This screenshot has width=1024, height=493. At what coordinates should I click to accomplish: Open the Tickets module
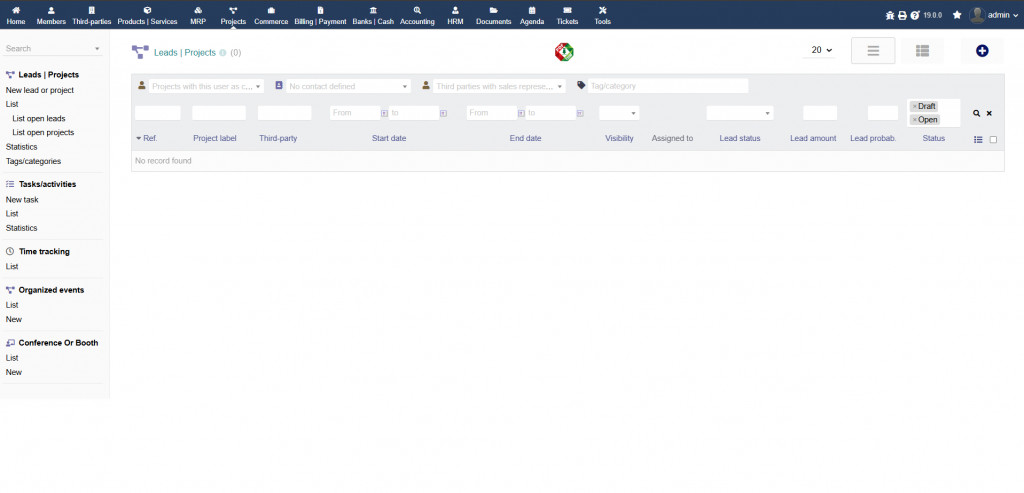click(567, 15)
